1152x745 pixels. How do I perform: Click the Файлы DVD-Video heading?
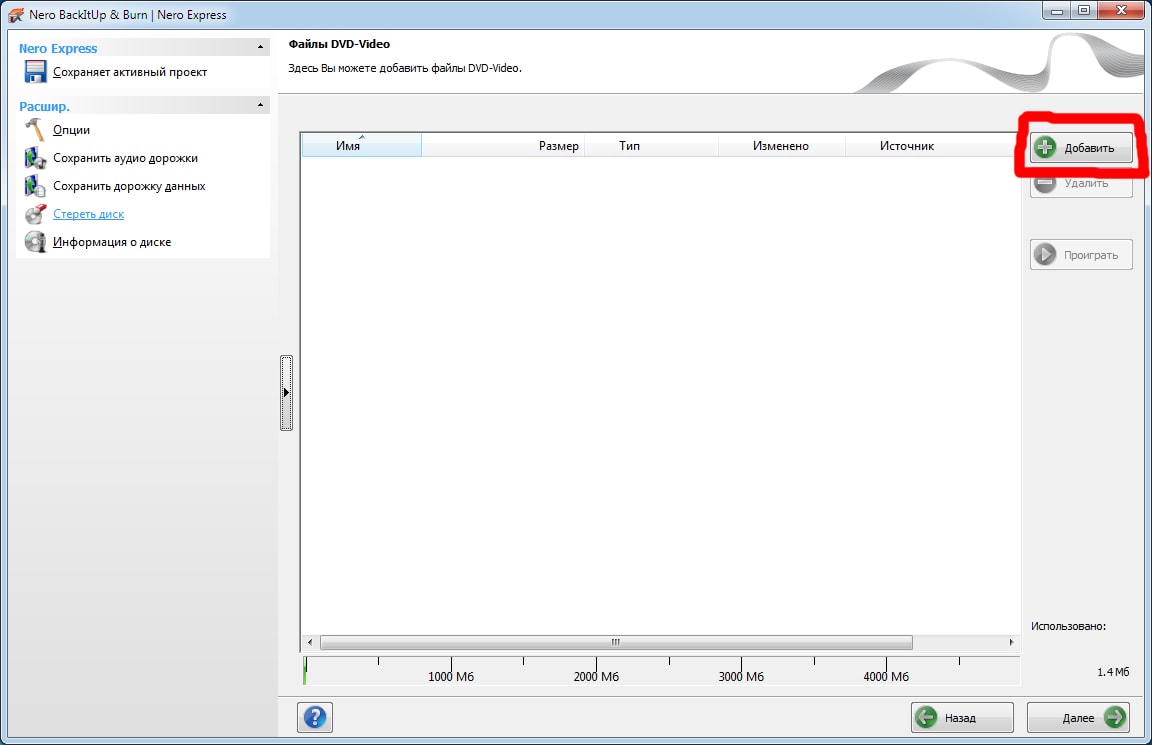tap(339, 44)
